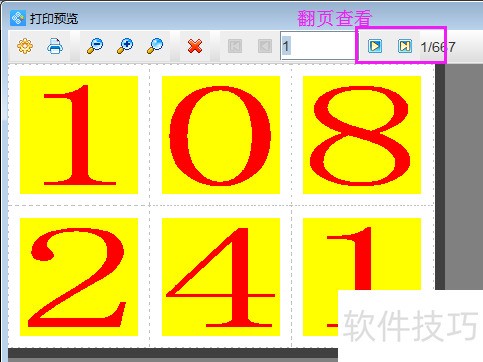
Task: Click the plain magnifier zoom icon
Action: 155,46
